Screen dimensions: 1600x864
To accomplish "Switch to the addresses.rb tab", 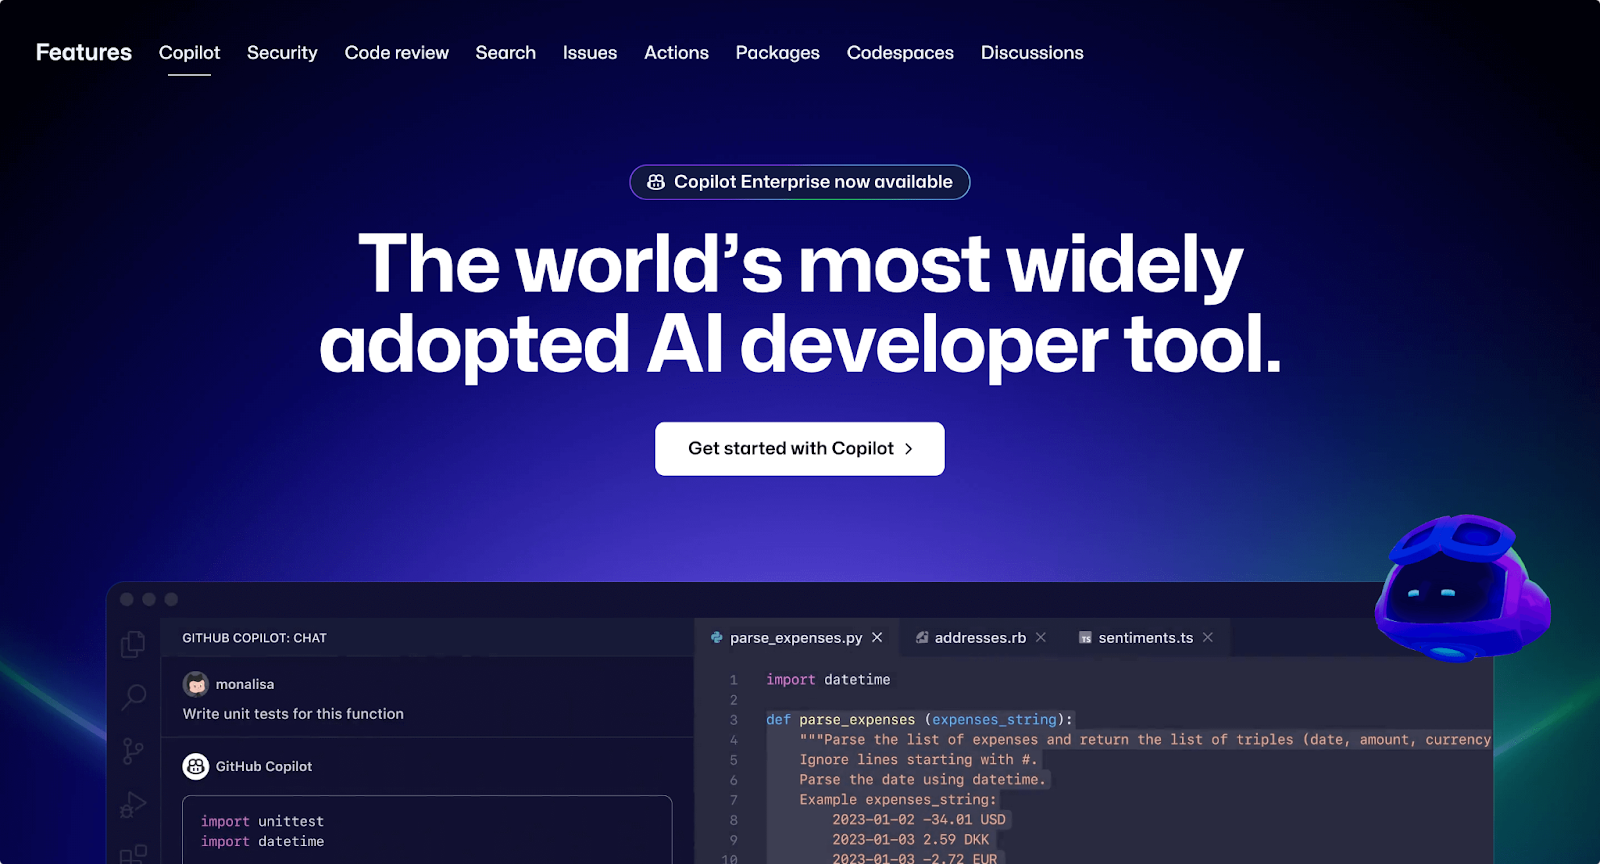I will point(979,638).
